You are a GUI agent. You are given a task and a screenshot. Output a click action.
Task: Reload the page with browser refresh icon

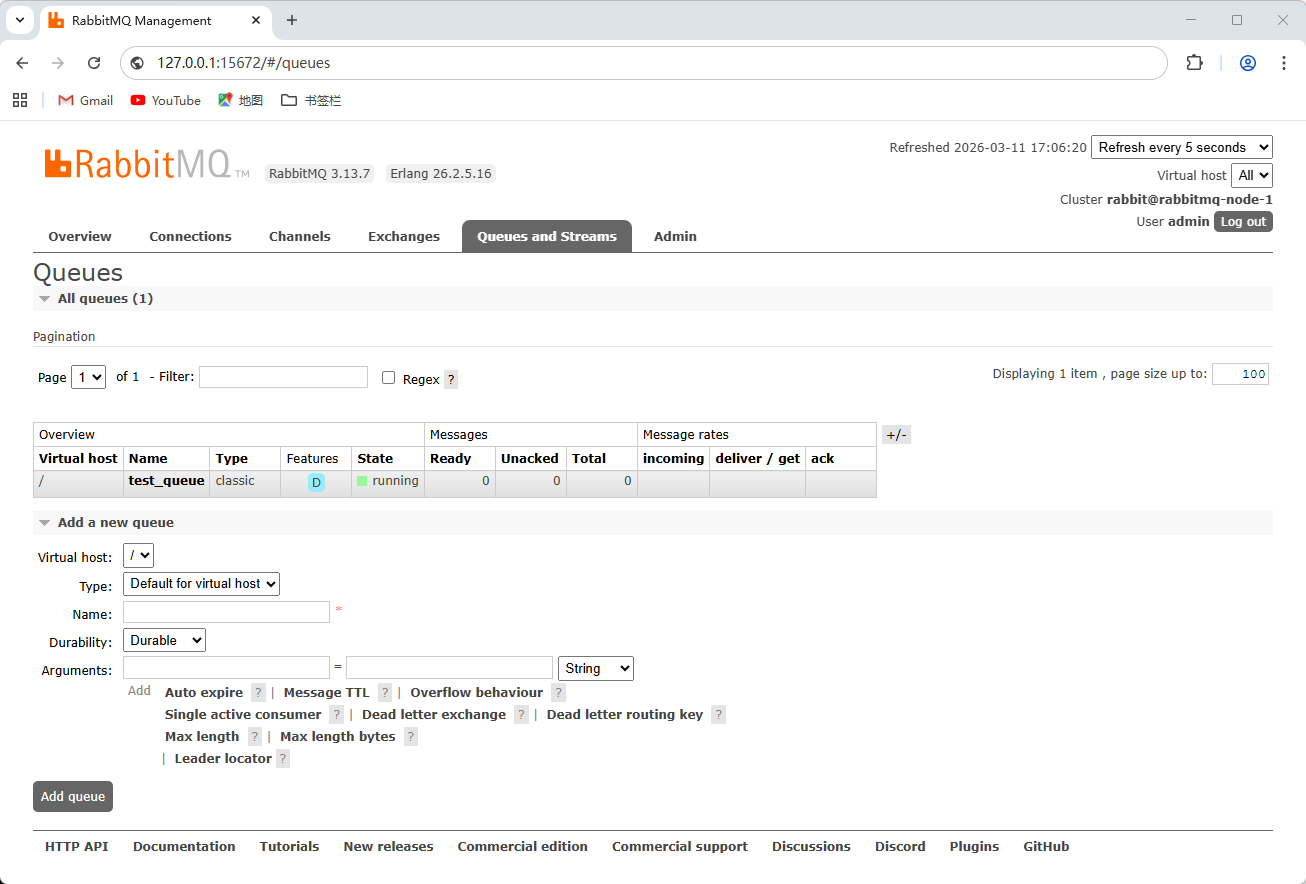pyautogui.click(x=94, y=63)
